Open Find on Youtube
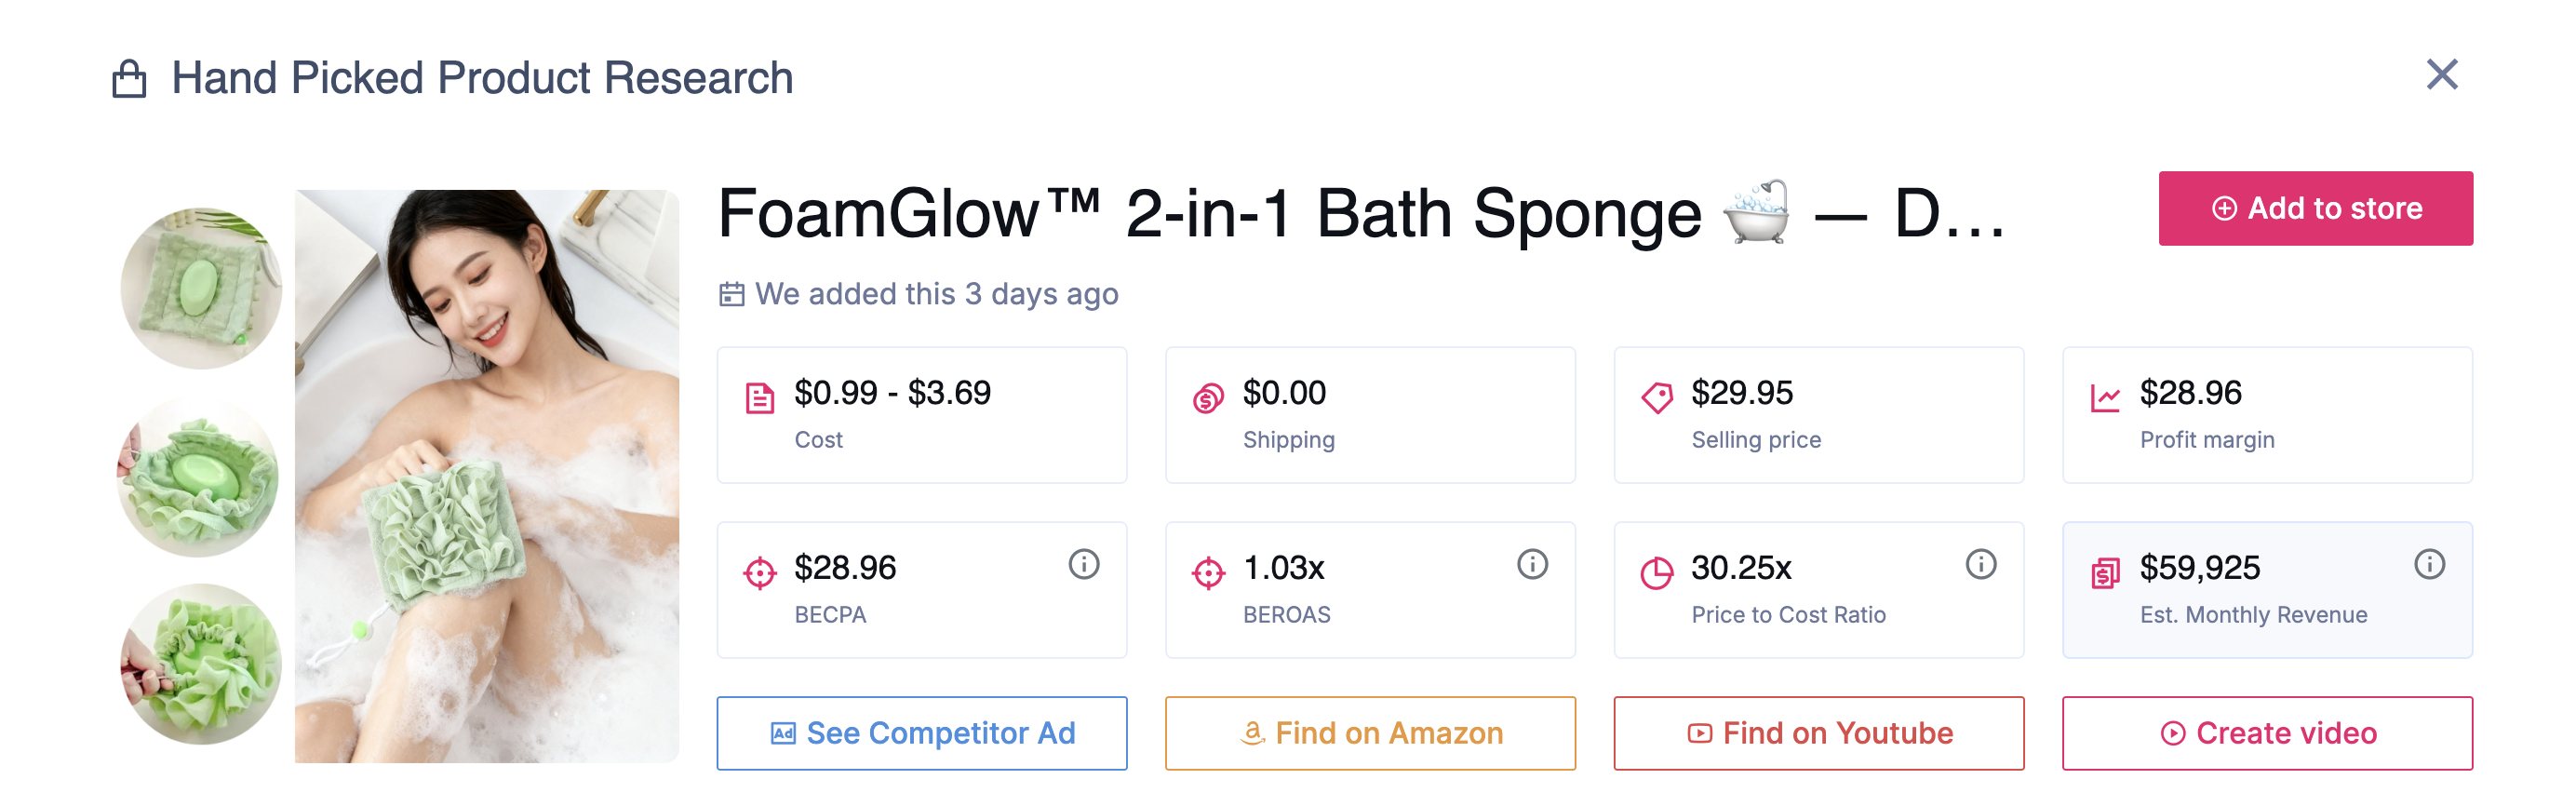The height and width of the screenshot is (806, 2576). pos(1819,732)
